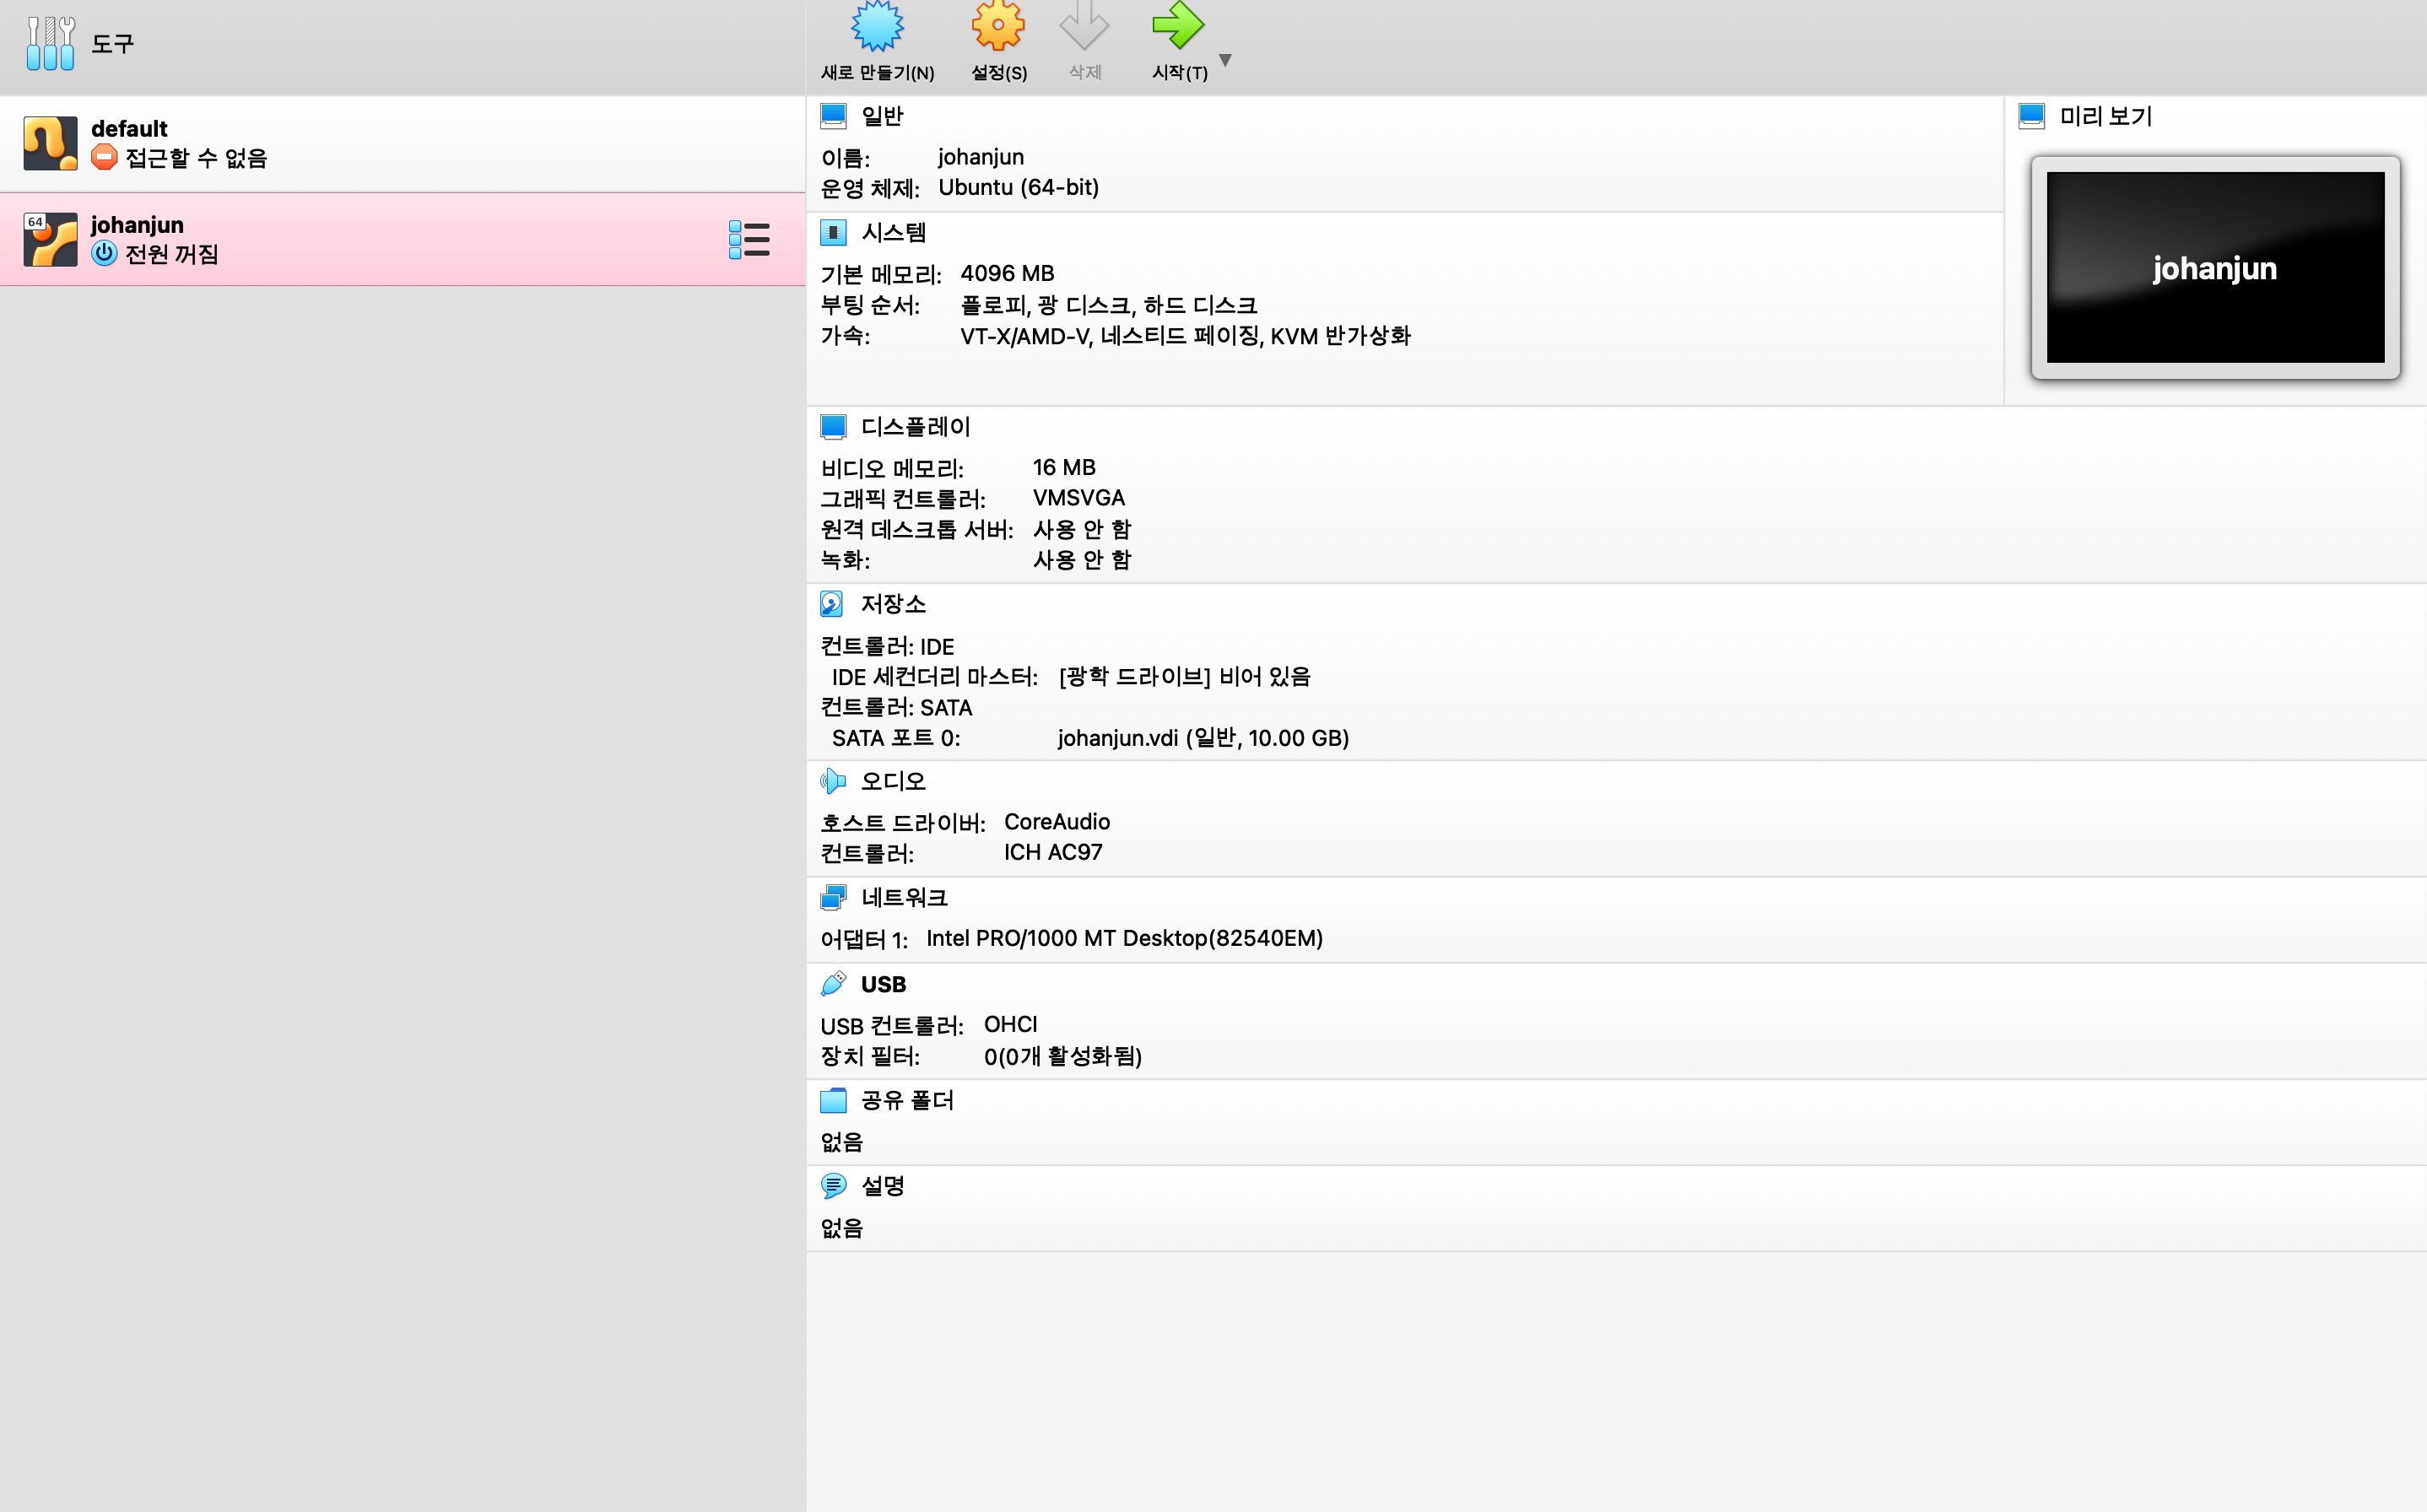Open the 시스템 section header
The width and height of the screenshot is (2427, 1512).
pyautogui.click(x=893, y=233)
